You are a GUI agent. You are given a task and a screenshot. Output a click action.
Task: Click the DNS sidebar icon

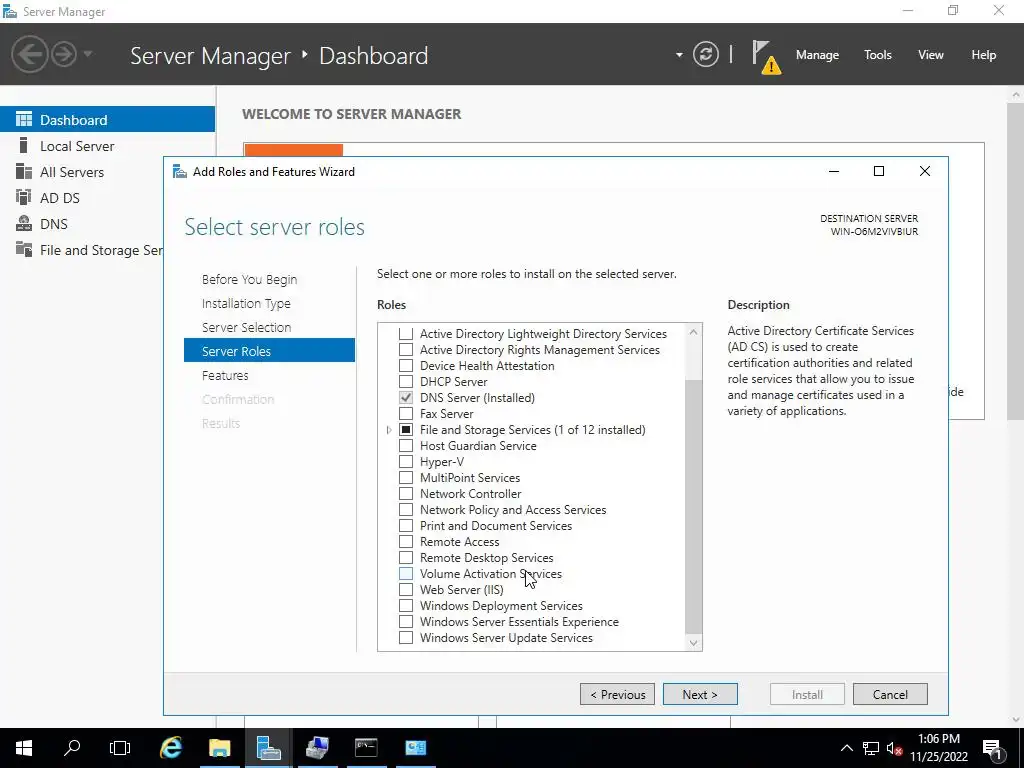coord(24,223)
